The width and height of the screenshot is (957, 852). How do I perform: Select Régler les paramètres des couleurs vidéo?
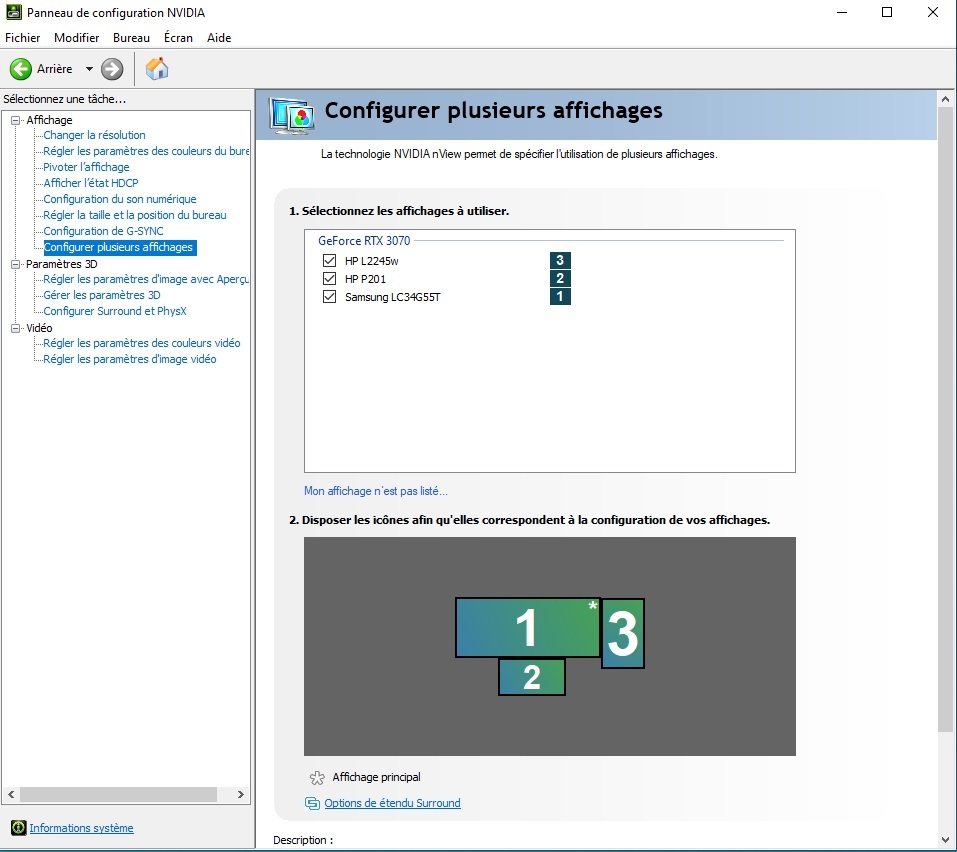(x=142, y=343)
